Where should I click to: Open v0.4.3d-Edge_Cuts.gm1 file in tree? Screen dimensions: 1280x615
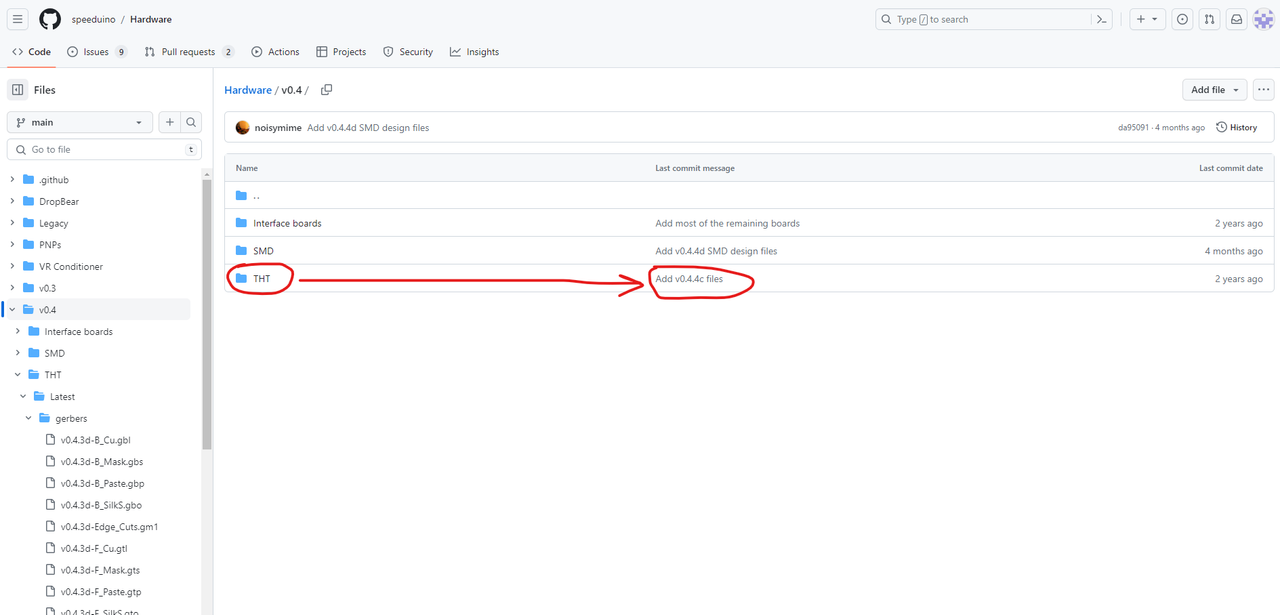coord(109,527)
